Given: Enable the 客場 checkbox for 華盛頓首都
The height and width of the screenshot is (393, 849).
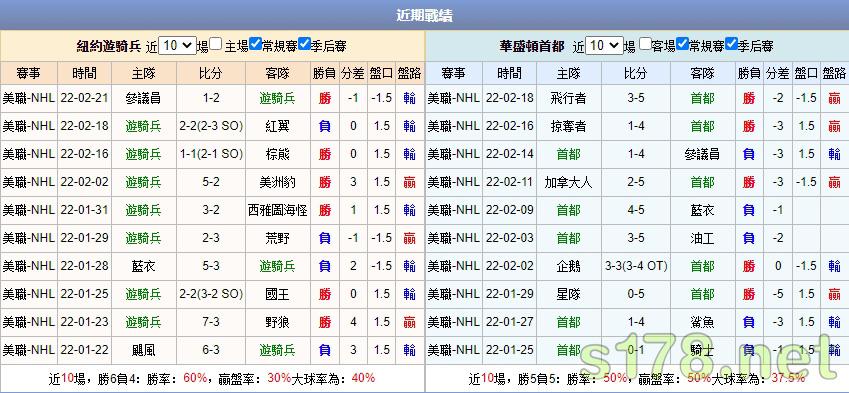Looking at the screenshot, I should coord(644,44).
